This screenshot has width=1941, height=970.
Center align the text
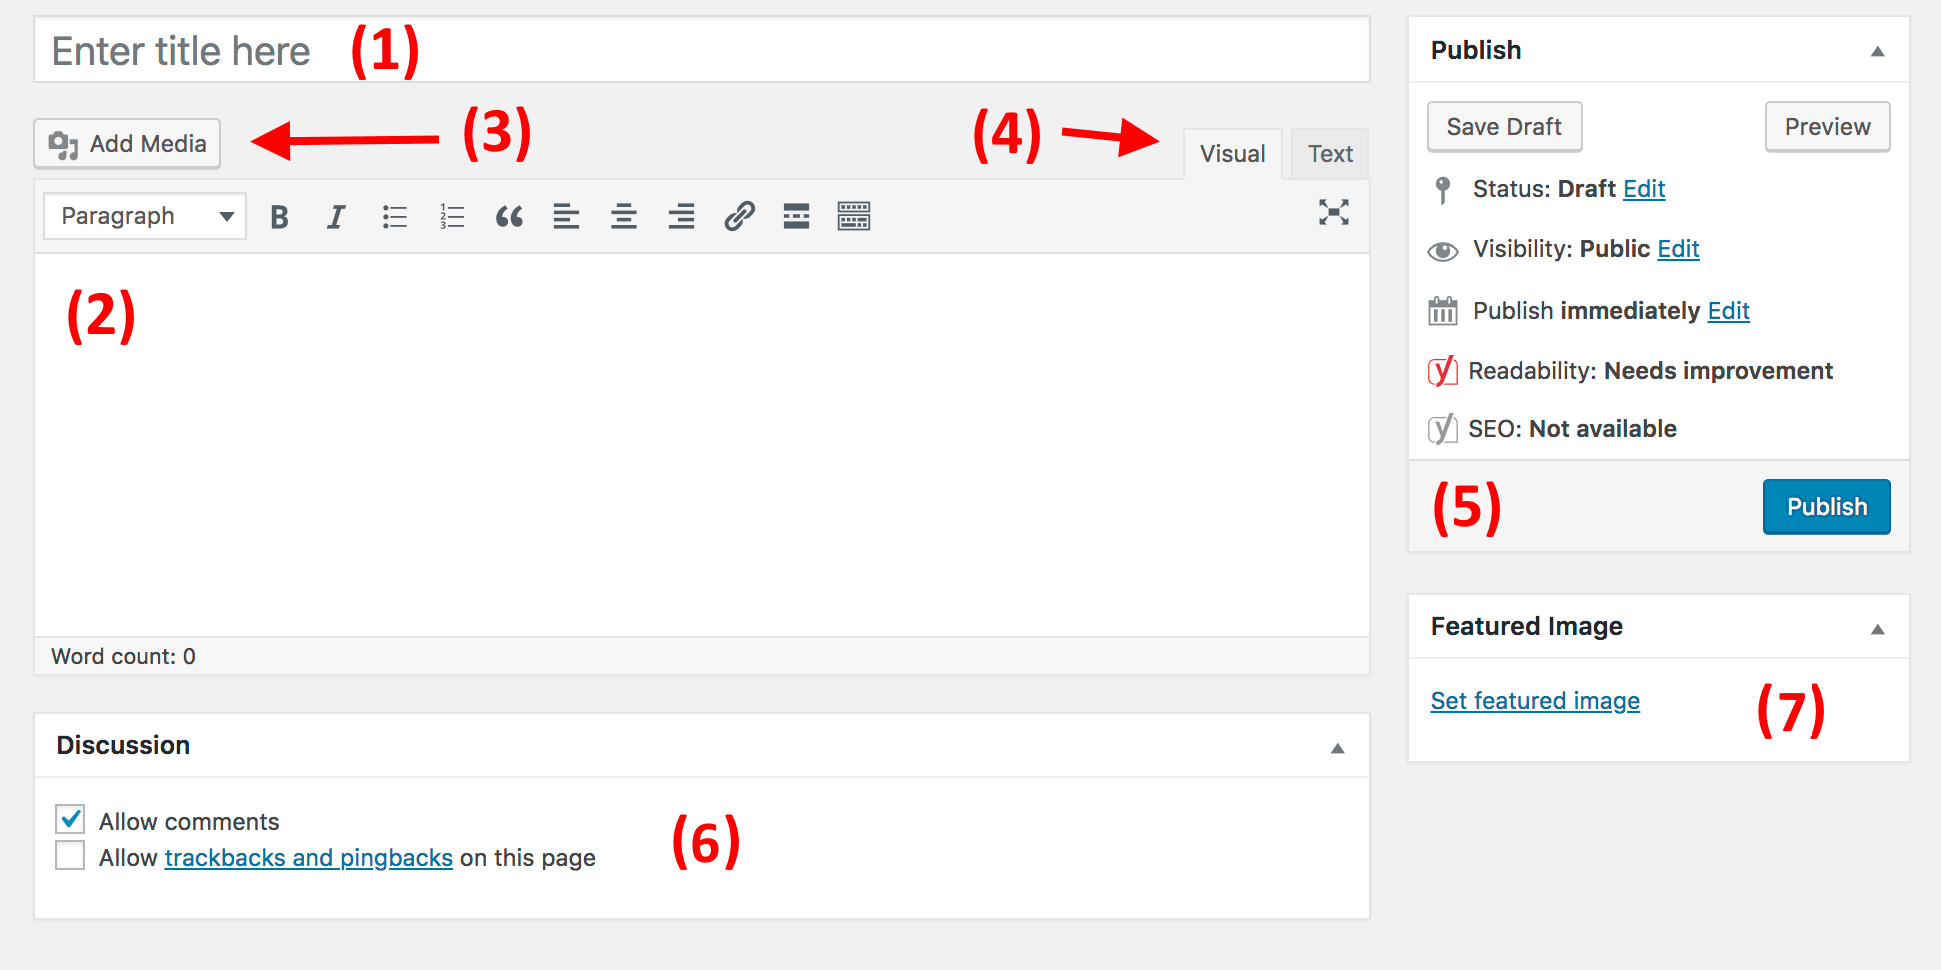[623, 215]
